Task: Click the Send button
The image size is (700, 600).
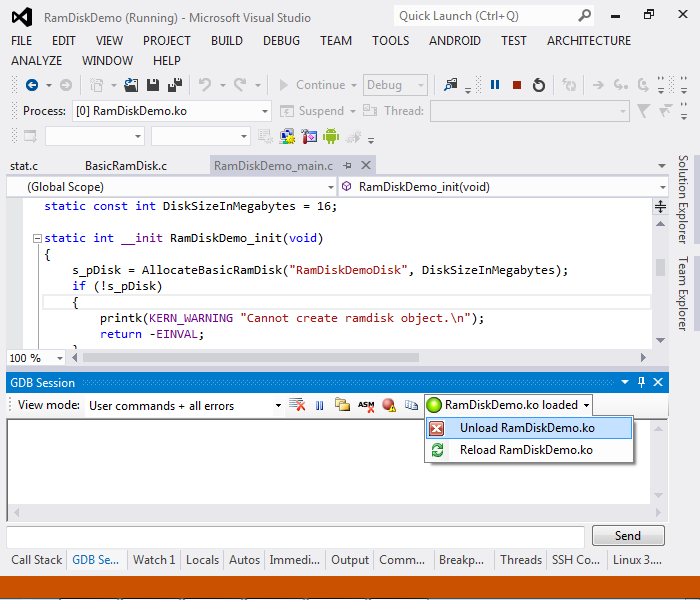Action: tap(628, 536)
